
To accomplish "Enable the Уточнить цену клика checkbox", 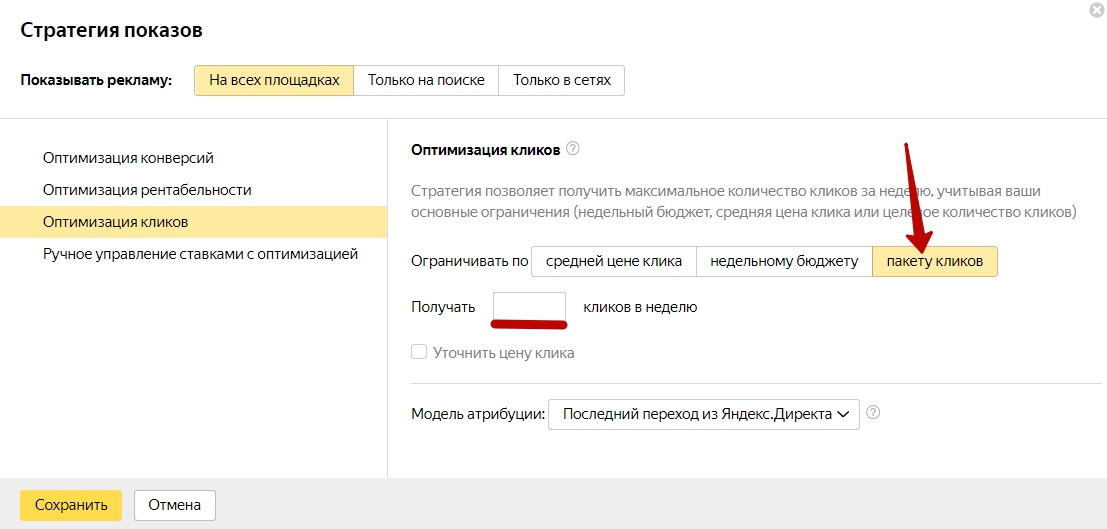I will point(419,352).
